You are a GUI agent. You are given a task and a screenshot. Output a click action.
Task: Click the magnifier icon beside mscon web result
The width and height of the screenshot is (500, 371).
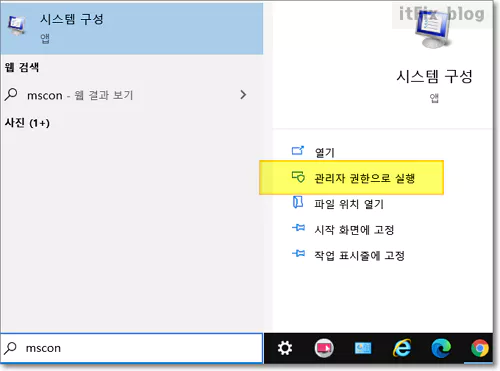11,94
